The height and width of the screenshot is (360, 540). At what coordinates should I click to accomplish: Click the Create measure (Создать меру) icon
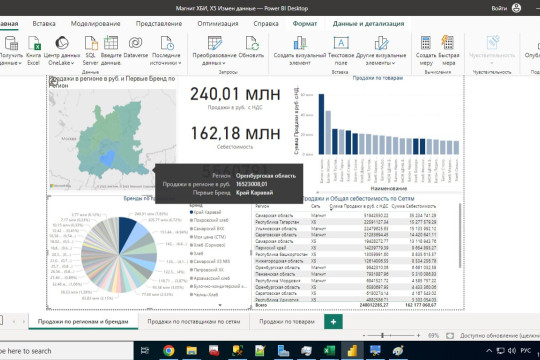tap(426, 50)
